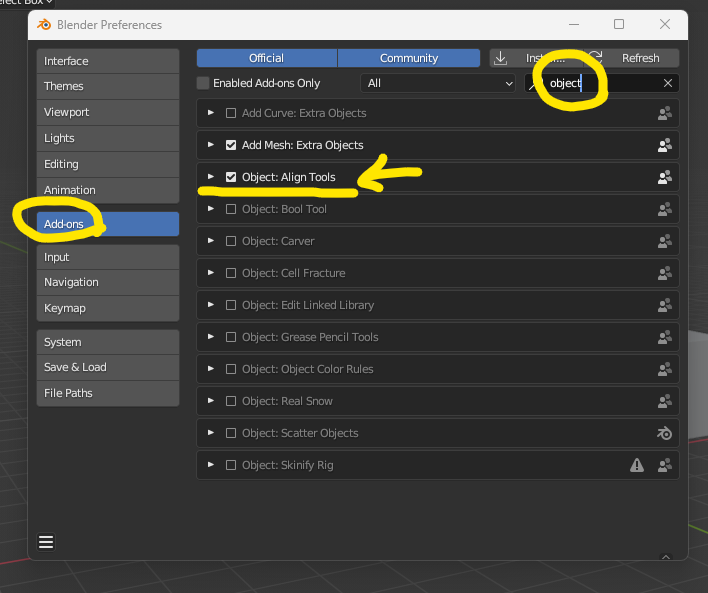Open the Interface preferences section
Image resolution: width=708 pixels, height=593 pixels.
[x=108, y=61]
